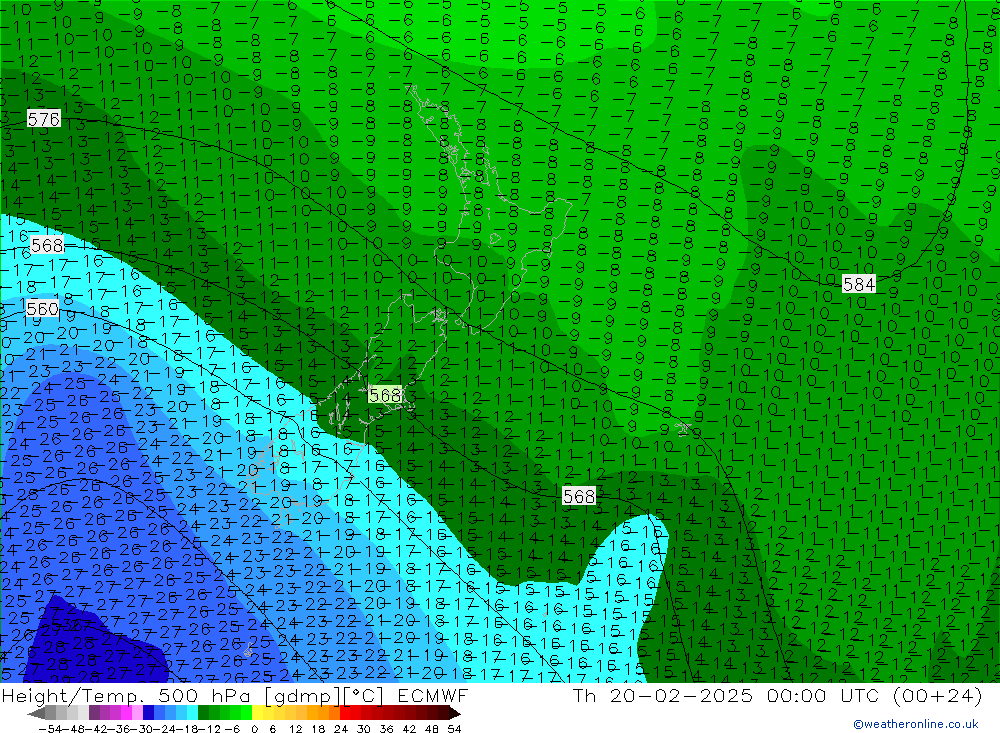This screenshot has width=1000, height=733.
Task: Click the bright red swatch above 24
Action: (x=345, y=713)
